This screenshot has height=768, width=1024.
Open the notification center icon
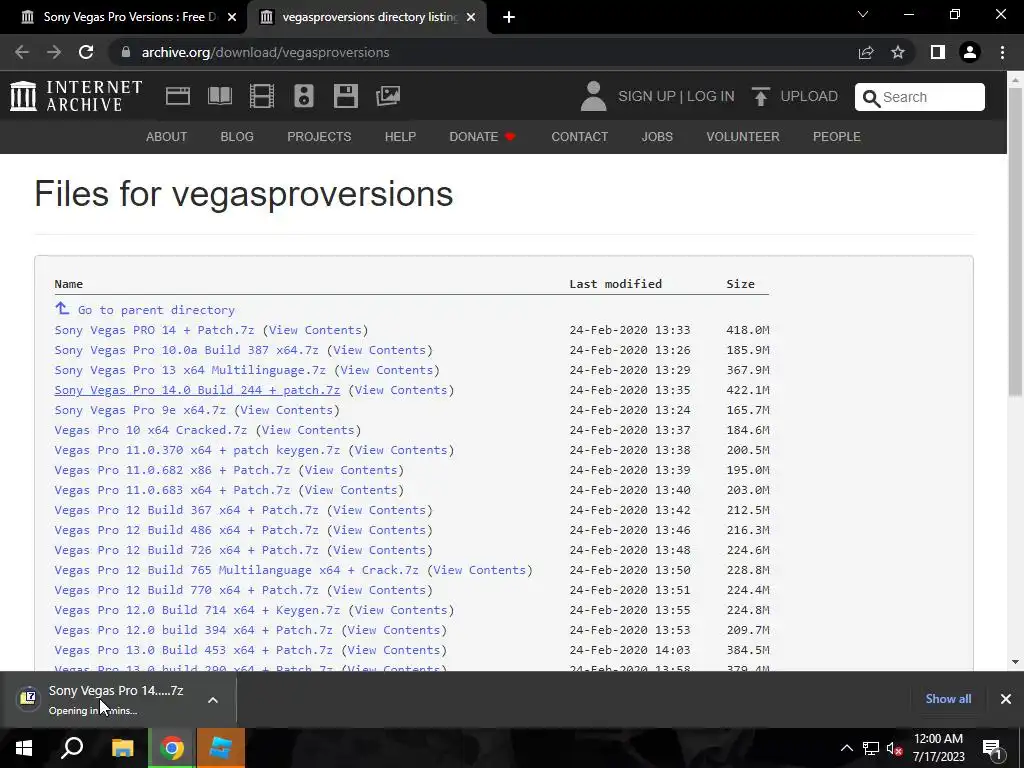click(x=992, y=748)
